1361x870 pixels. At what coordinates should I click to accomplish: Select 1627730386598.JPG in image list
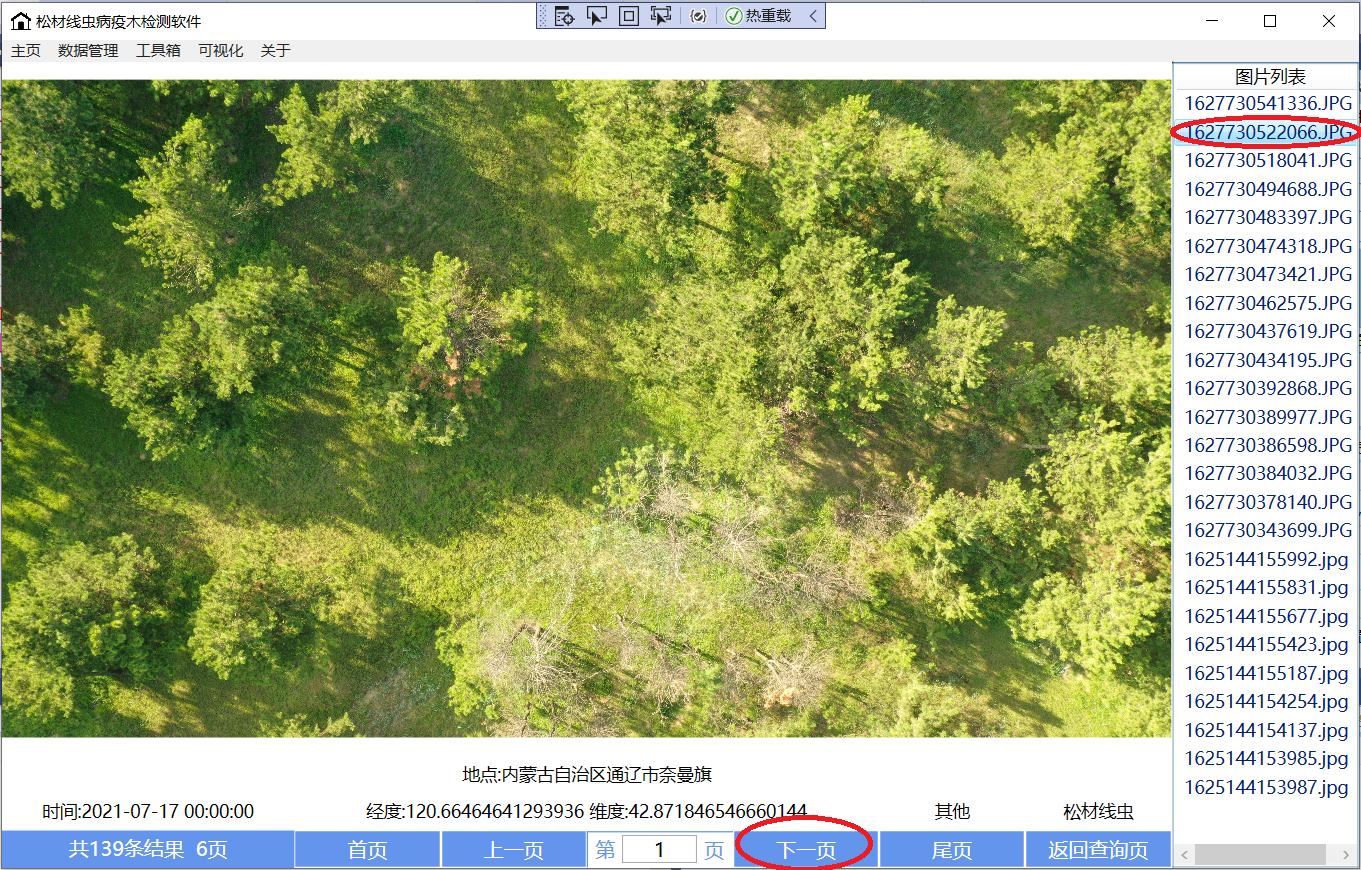(x=1267, y=445)
